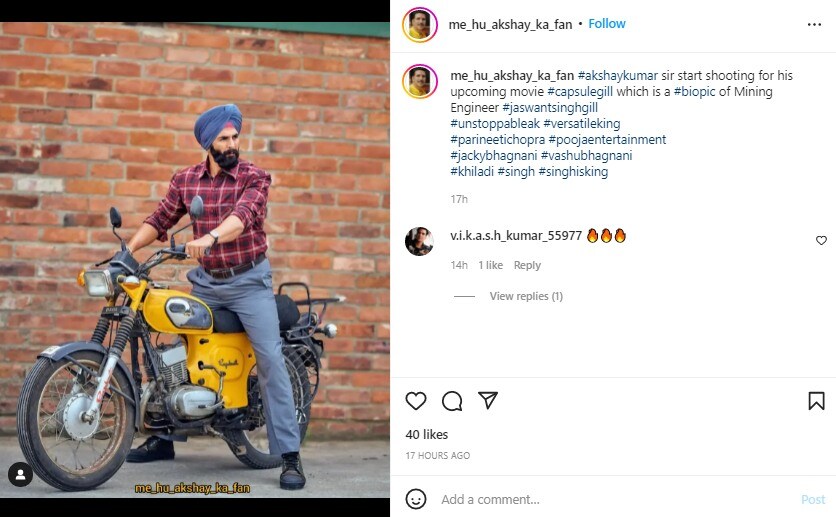
Task: View tagged people icon on photo
Action: point(20,474)
